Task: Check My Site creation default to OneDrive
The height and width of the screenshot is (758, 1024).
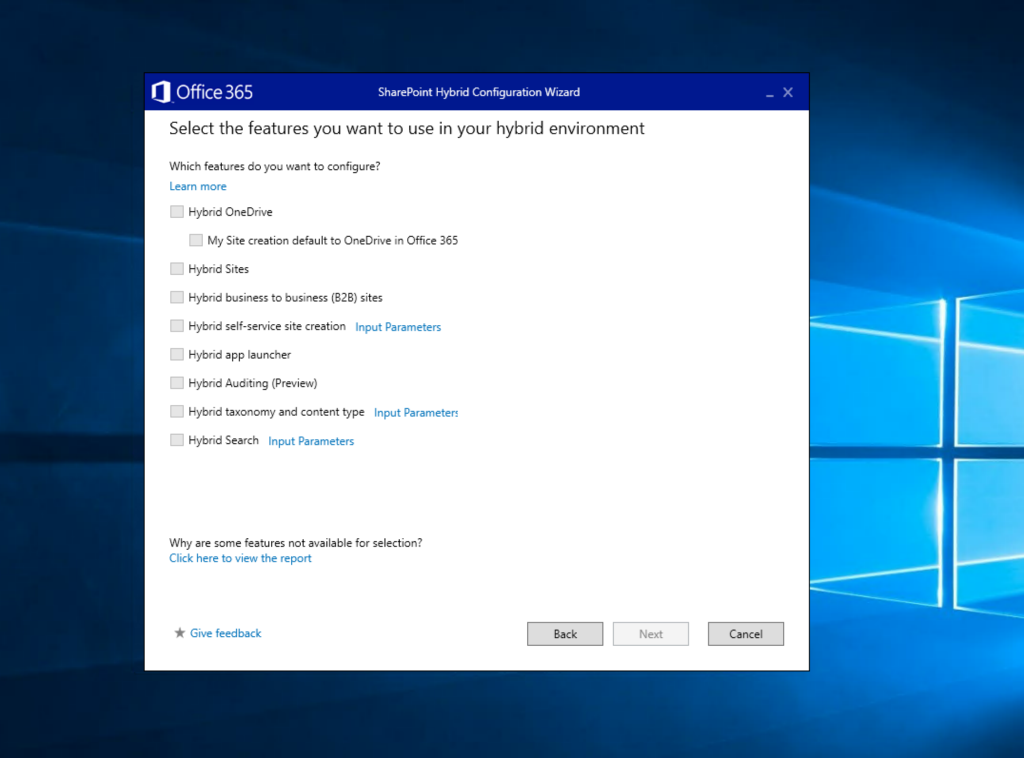Action: [x=195, y=240]
